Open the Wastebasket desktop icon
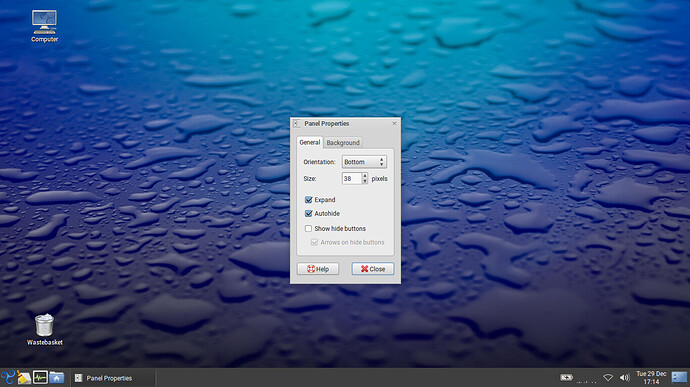Viewport: 690px width, 387px height. (x=44, y=330)
